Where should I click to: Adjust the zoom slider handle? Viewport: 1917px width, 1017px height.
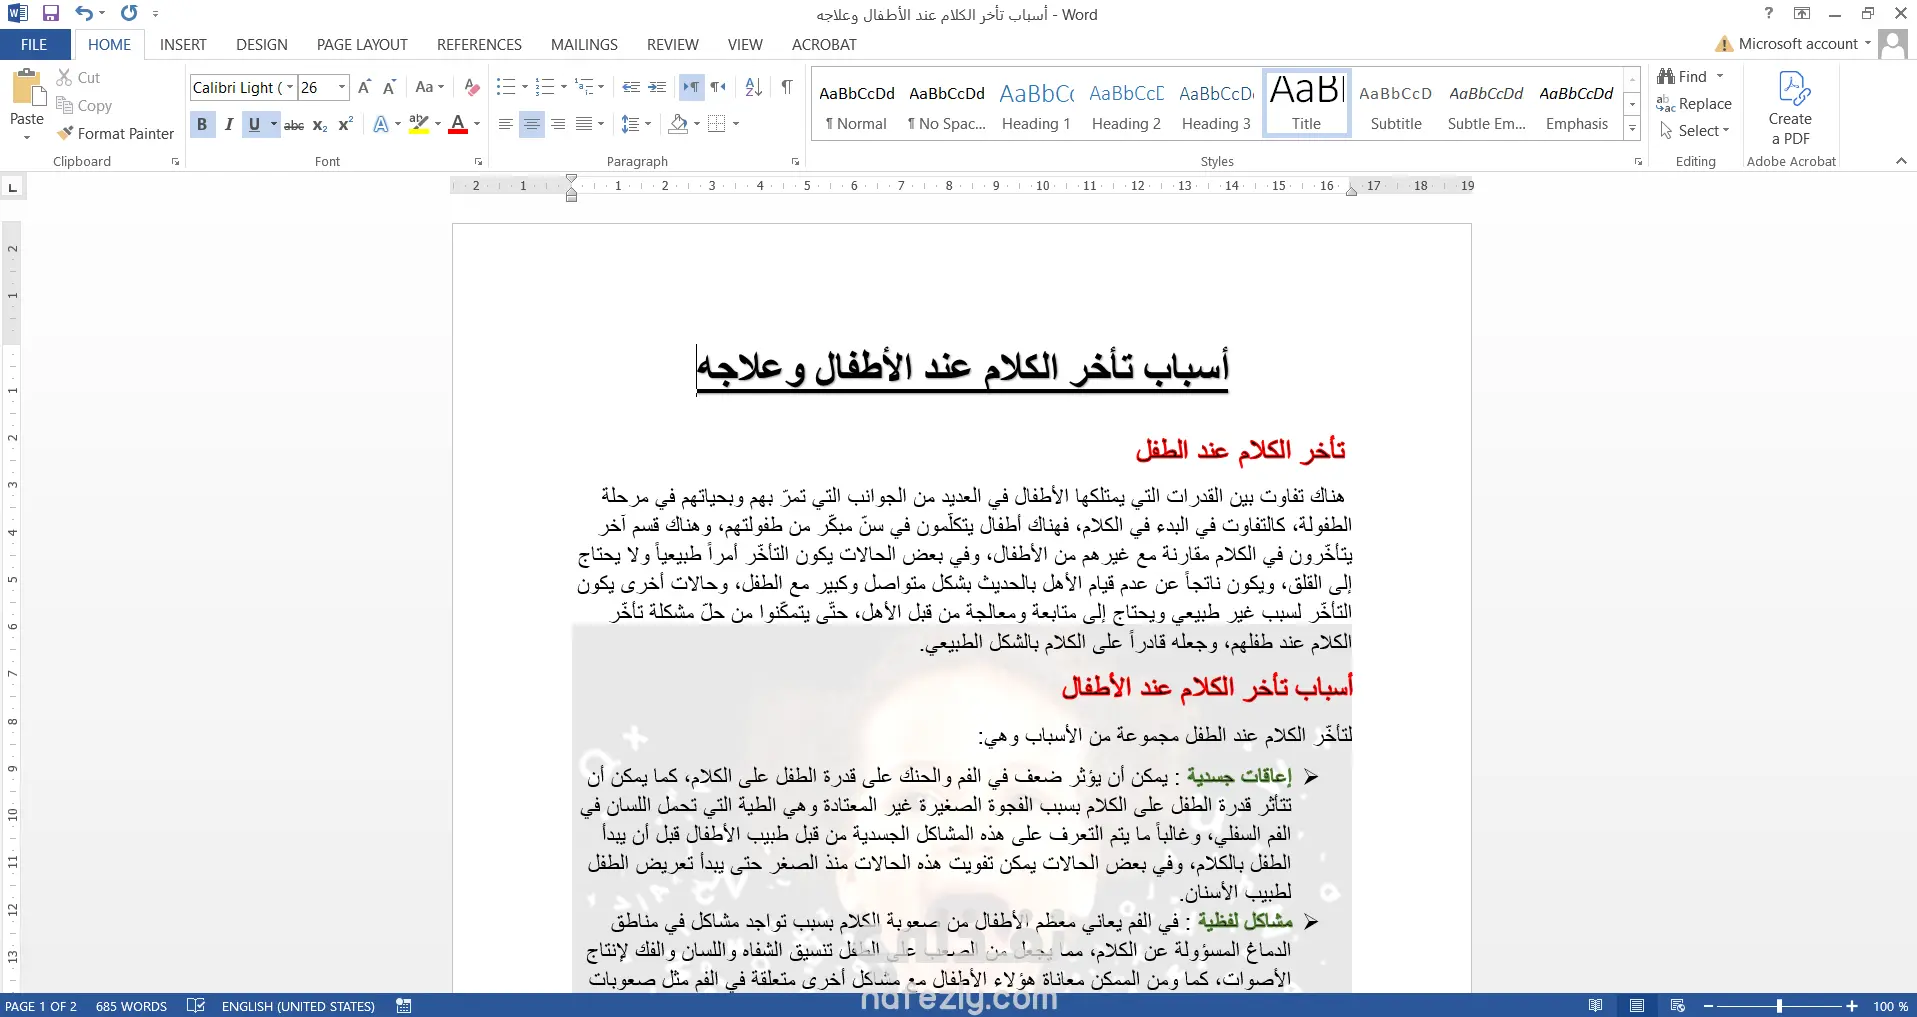click(x=1779, y=1006)
